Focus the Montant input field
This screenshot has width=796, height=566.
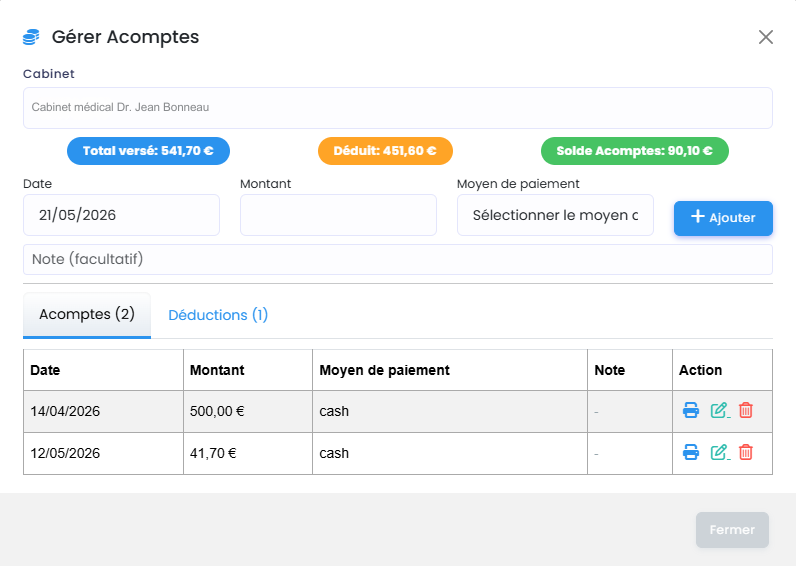338,215
